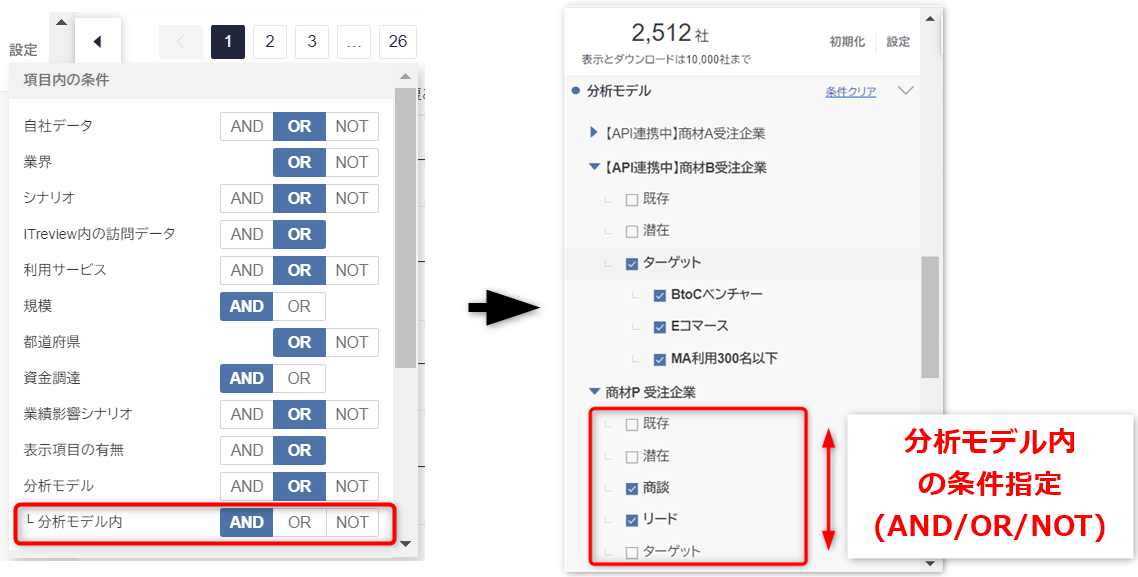Viewport: 1138px width, 577px height.
Task: Click the right panel vertical scrollbar thumb
Action: (930, 316)
